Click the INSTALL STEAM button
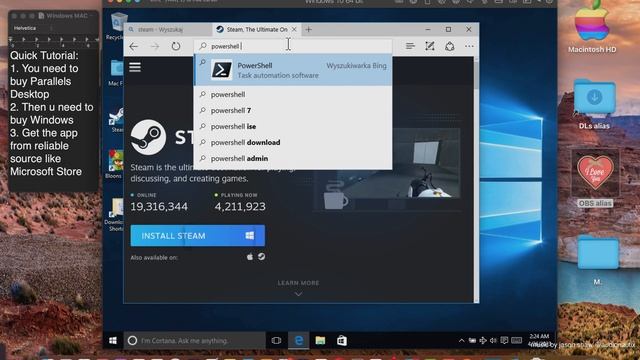 click(198, 236)
